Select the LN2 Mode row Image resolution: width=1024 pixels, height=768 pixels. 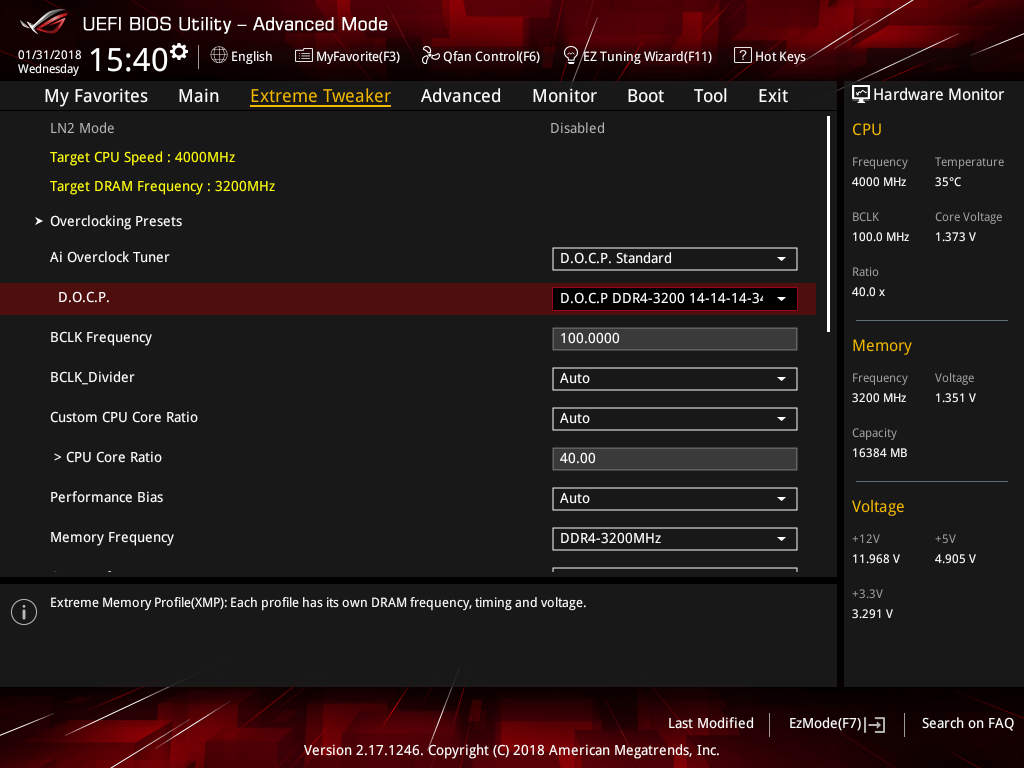(408, 128)
